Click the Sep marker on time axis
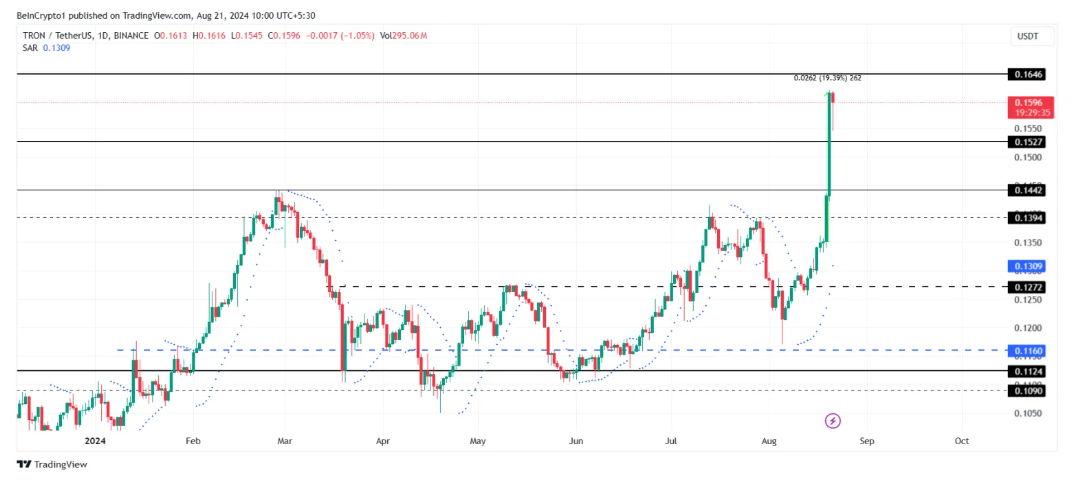Image resolution: width=1081 pixels, height=485 pixels. (x=866, y=439)
